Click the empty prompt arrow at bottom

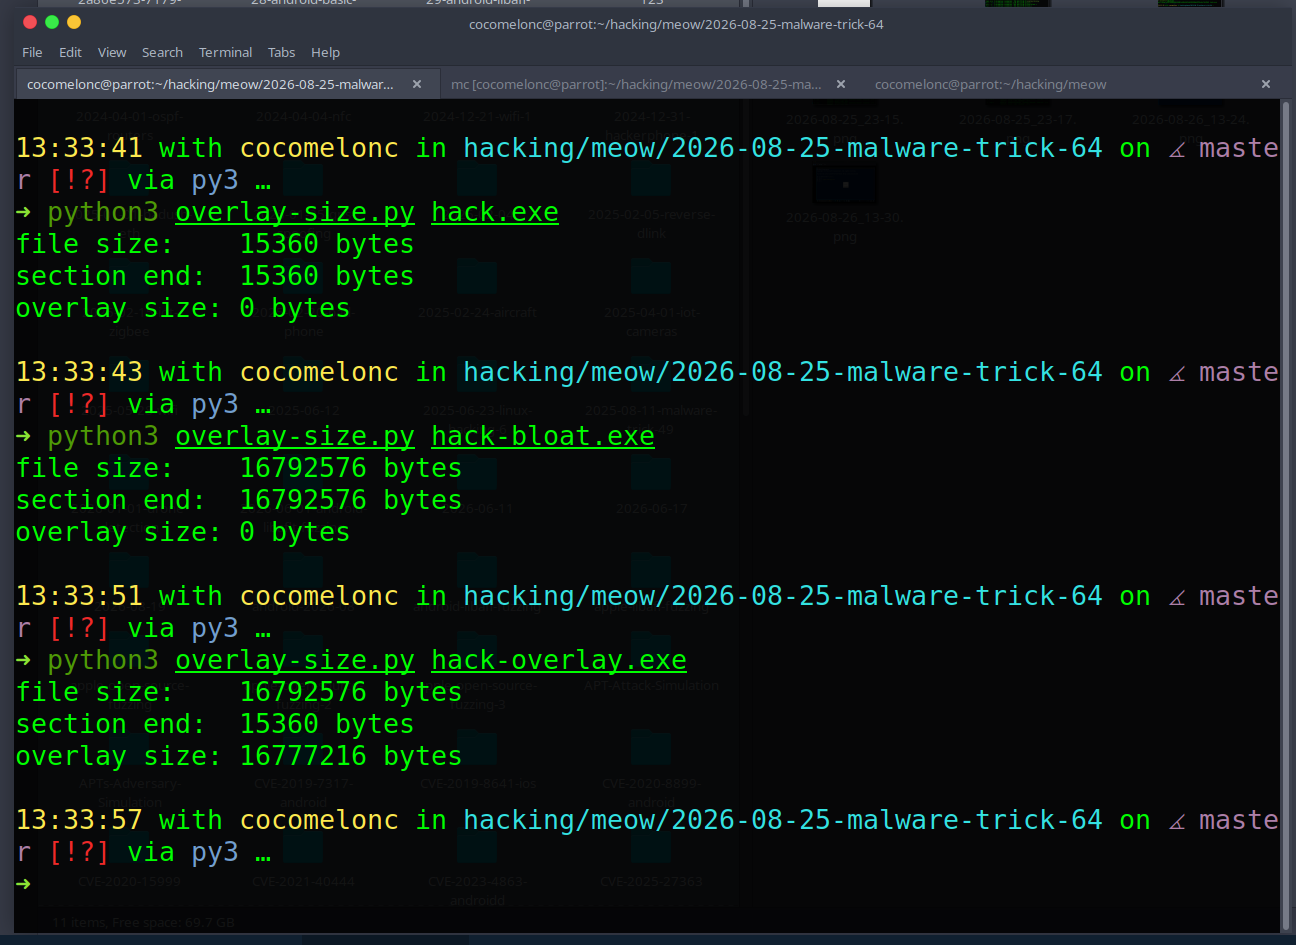click(24, 884)
